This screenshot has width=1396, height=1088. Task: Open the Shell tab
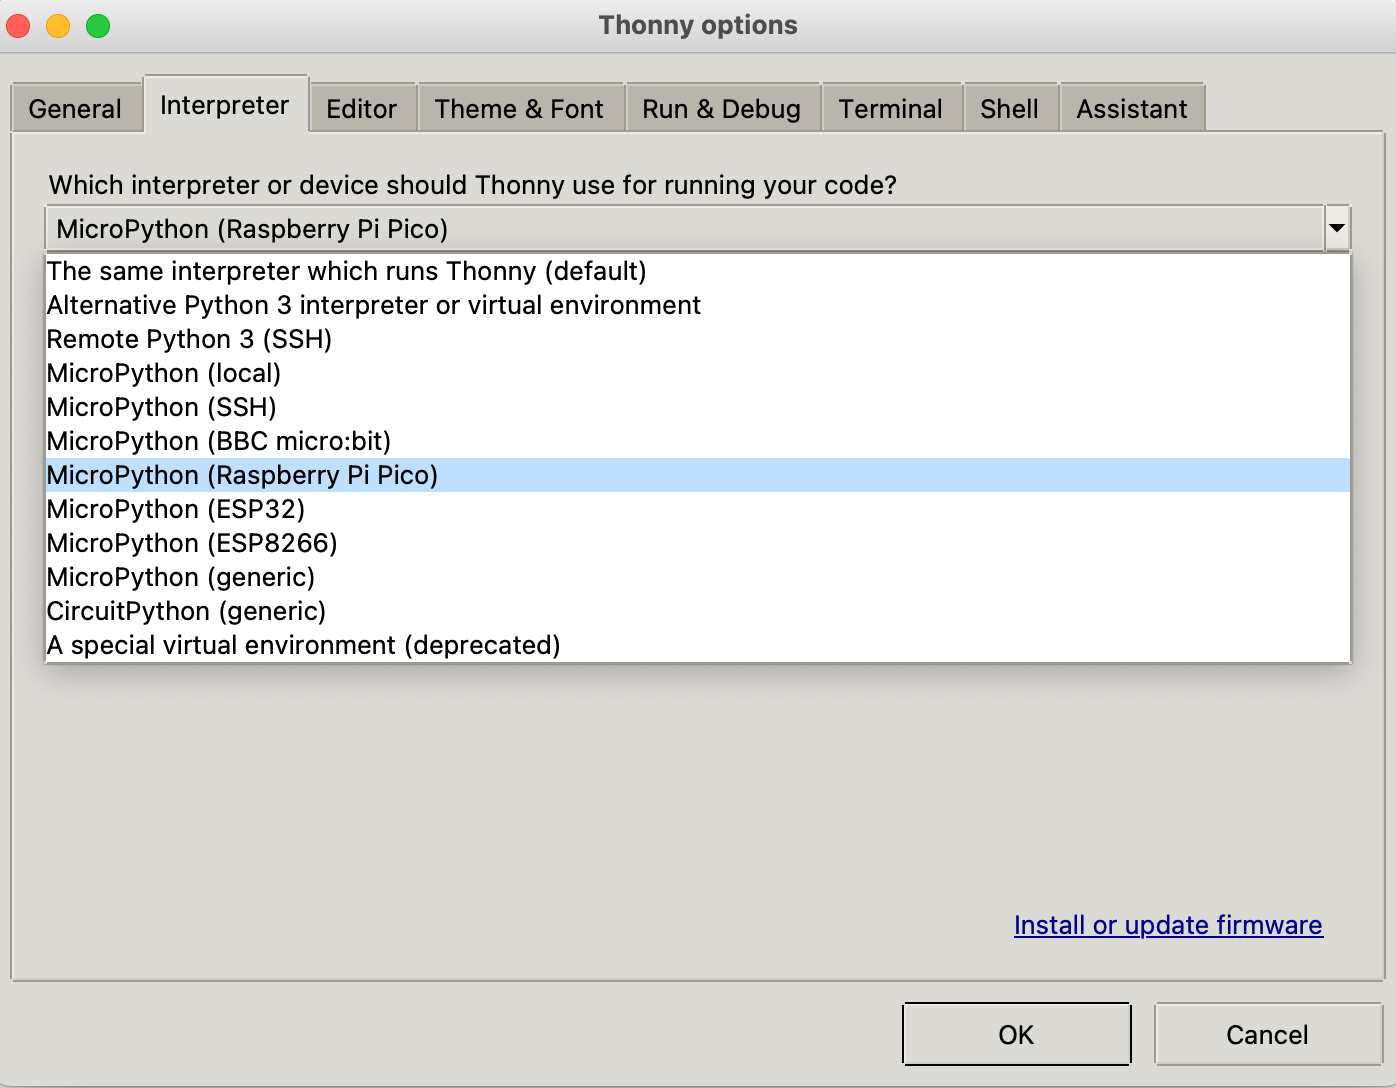tap(1010, 108)
